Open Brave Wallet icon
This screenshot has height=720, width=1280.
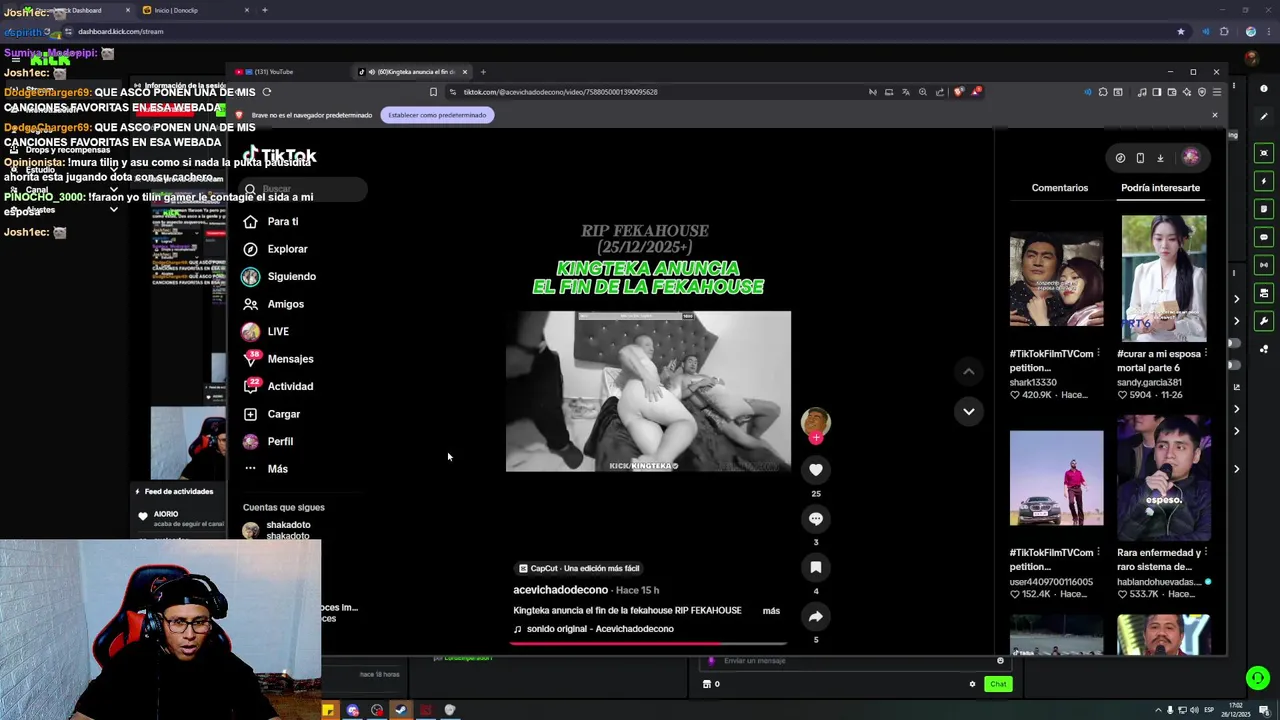pyautogui.click(x=1172, y=92)
